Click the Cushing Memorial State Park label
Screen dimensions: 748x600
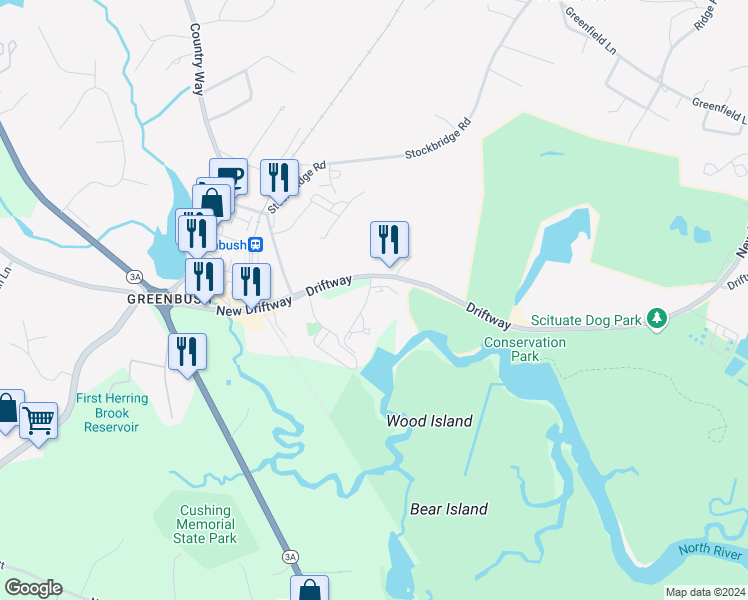205,524
